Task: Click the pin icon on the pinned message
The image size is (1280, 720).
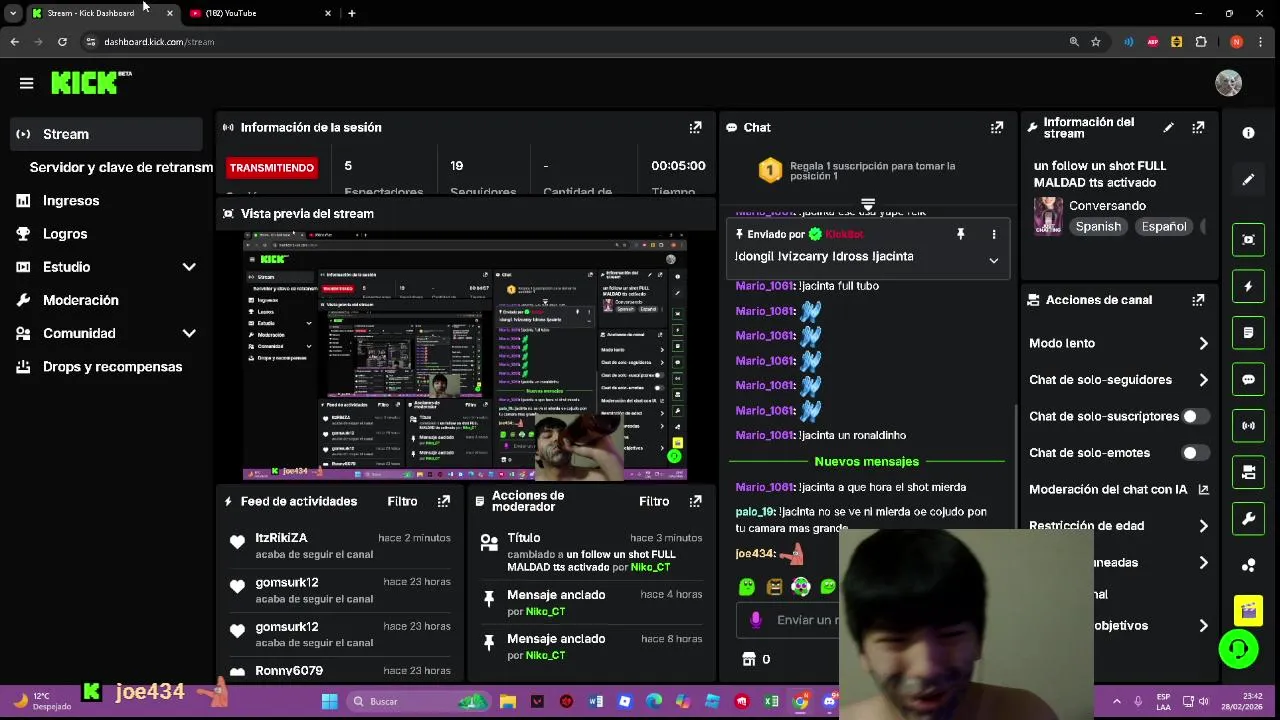Action: 960,234
